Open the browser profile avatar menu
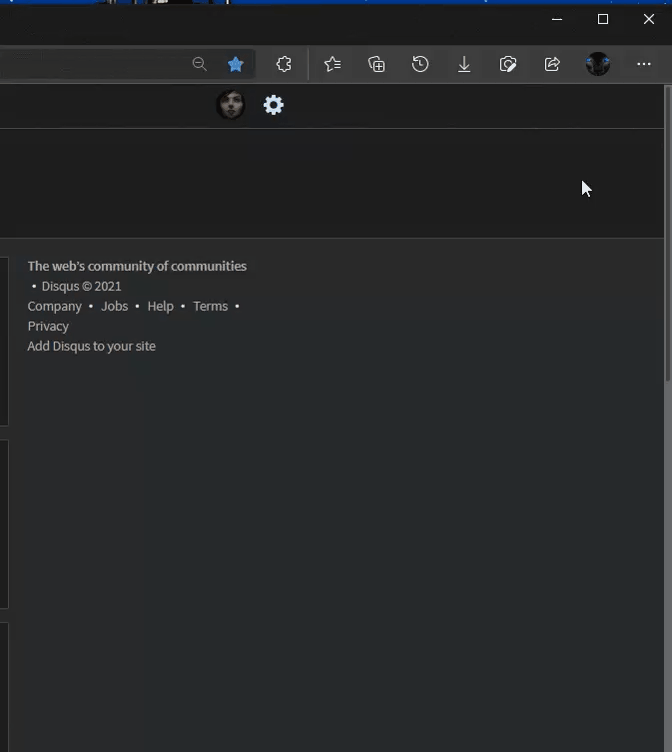The width and height of the screenshot is (672, 752). point(598,64)
